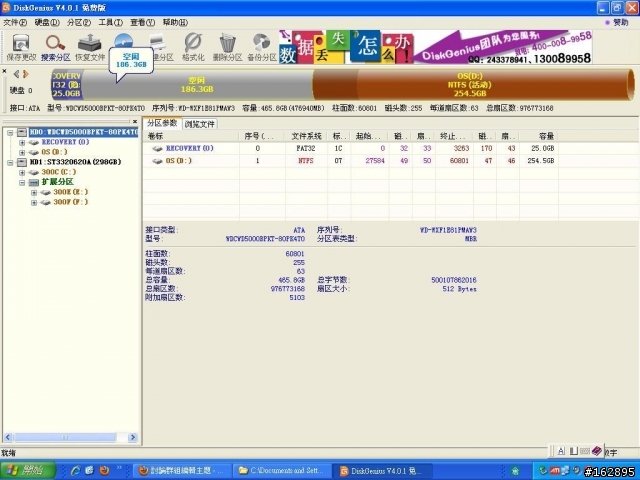This screenshot has height=480, width=640.
Task: Click the gray 空闲 186.3GB free segment
Action: tap(197, 85)
